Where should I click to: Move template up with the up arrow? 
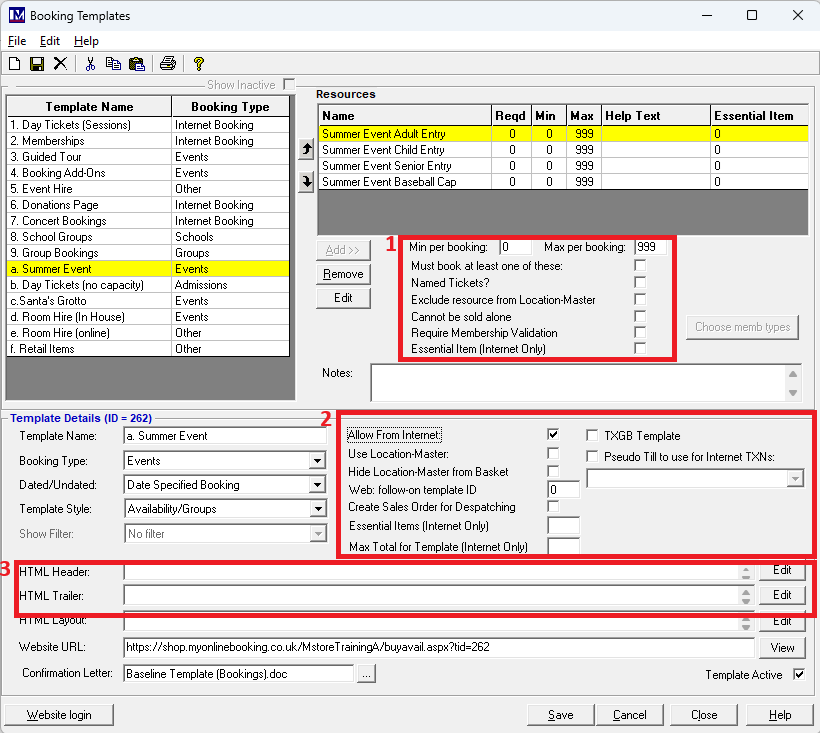(306, 150)
